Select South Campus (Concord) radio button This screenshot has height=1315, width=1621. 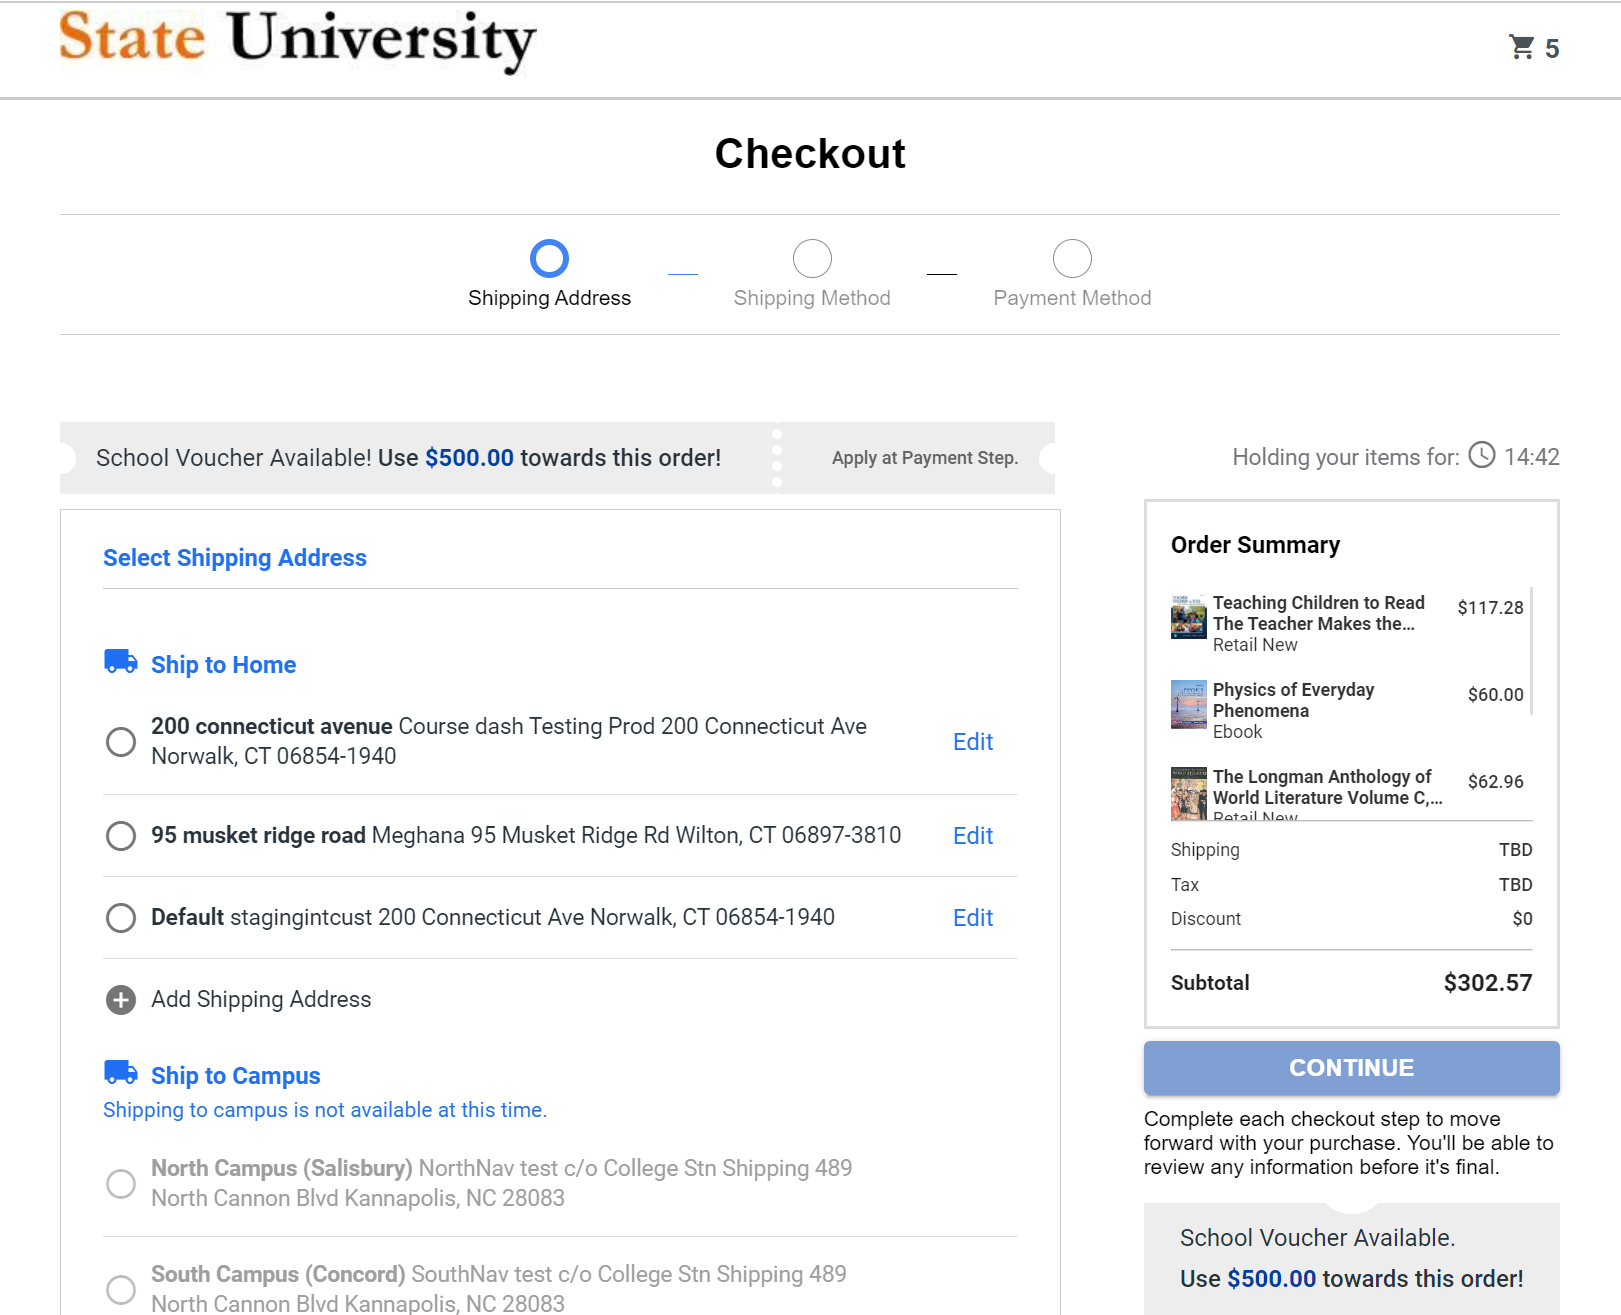click(x=121, y=1290)
